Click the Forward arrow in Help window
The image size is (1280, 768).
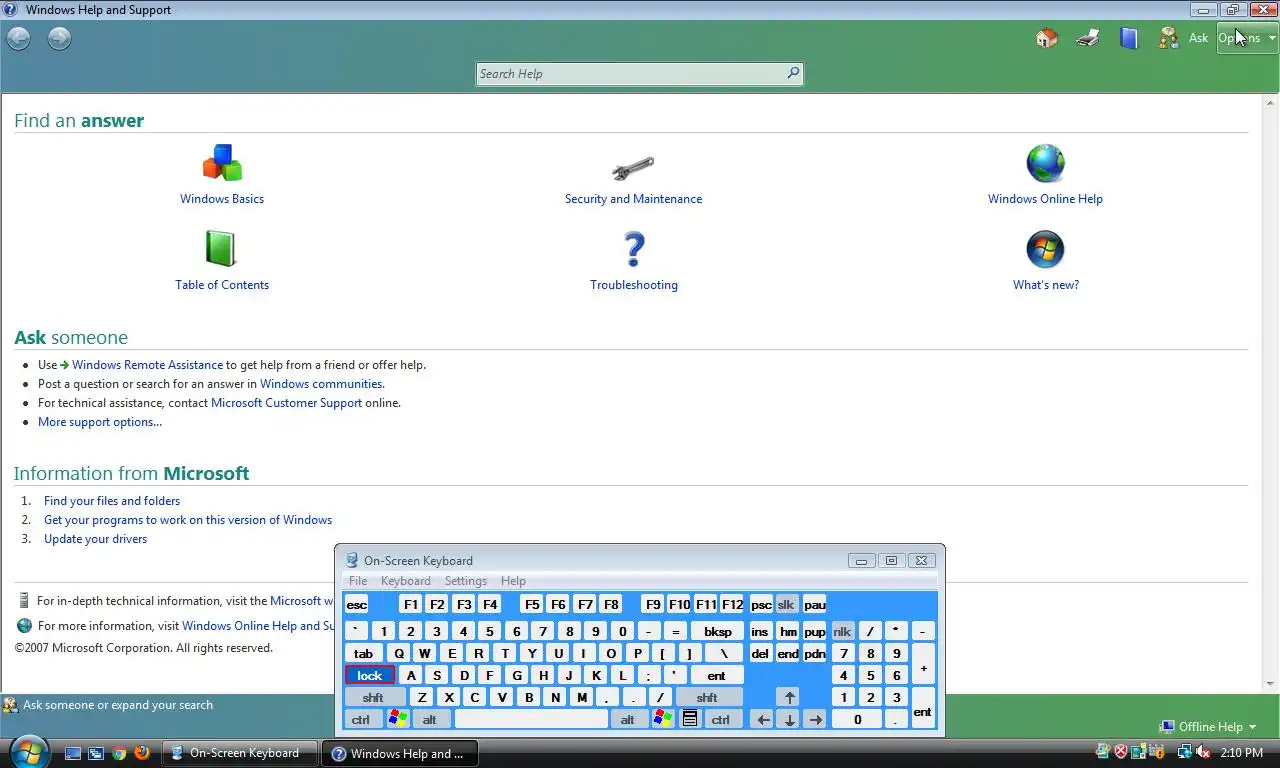tap(60, 38)
